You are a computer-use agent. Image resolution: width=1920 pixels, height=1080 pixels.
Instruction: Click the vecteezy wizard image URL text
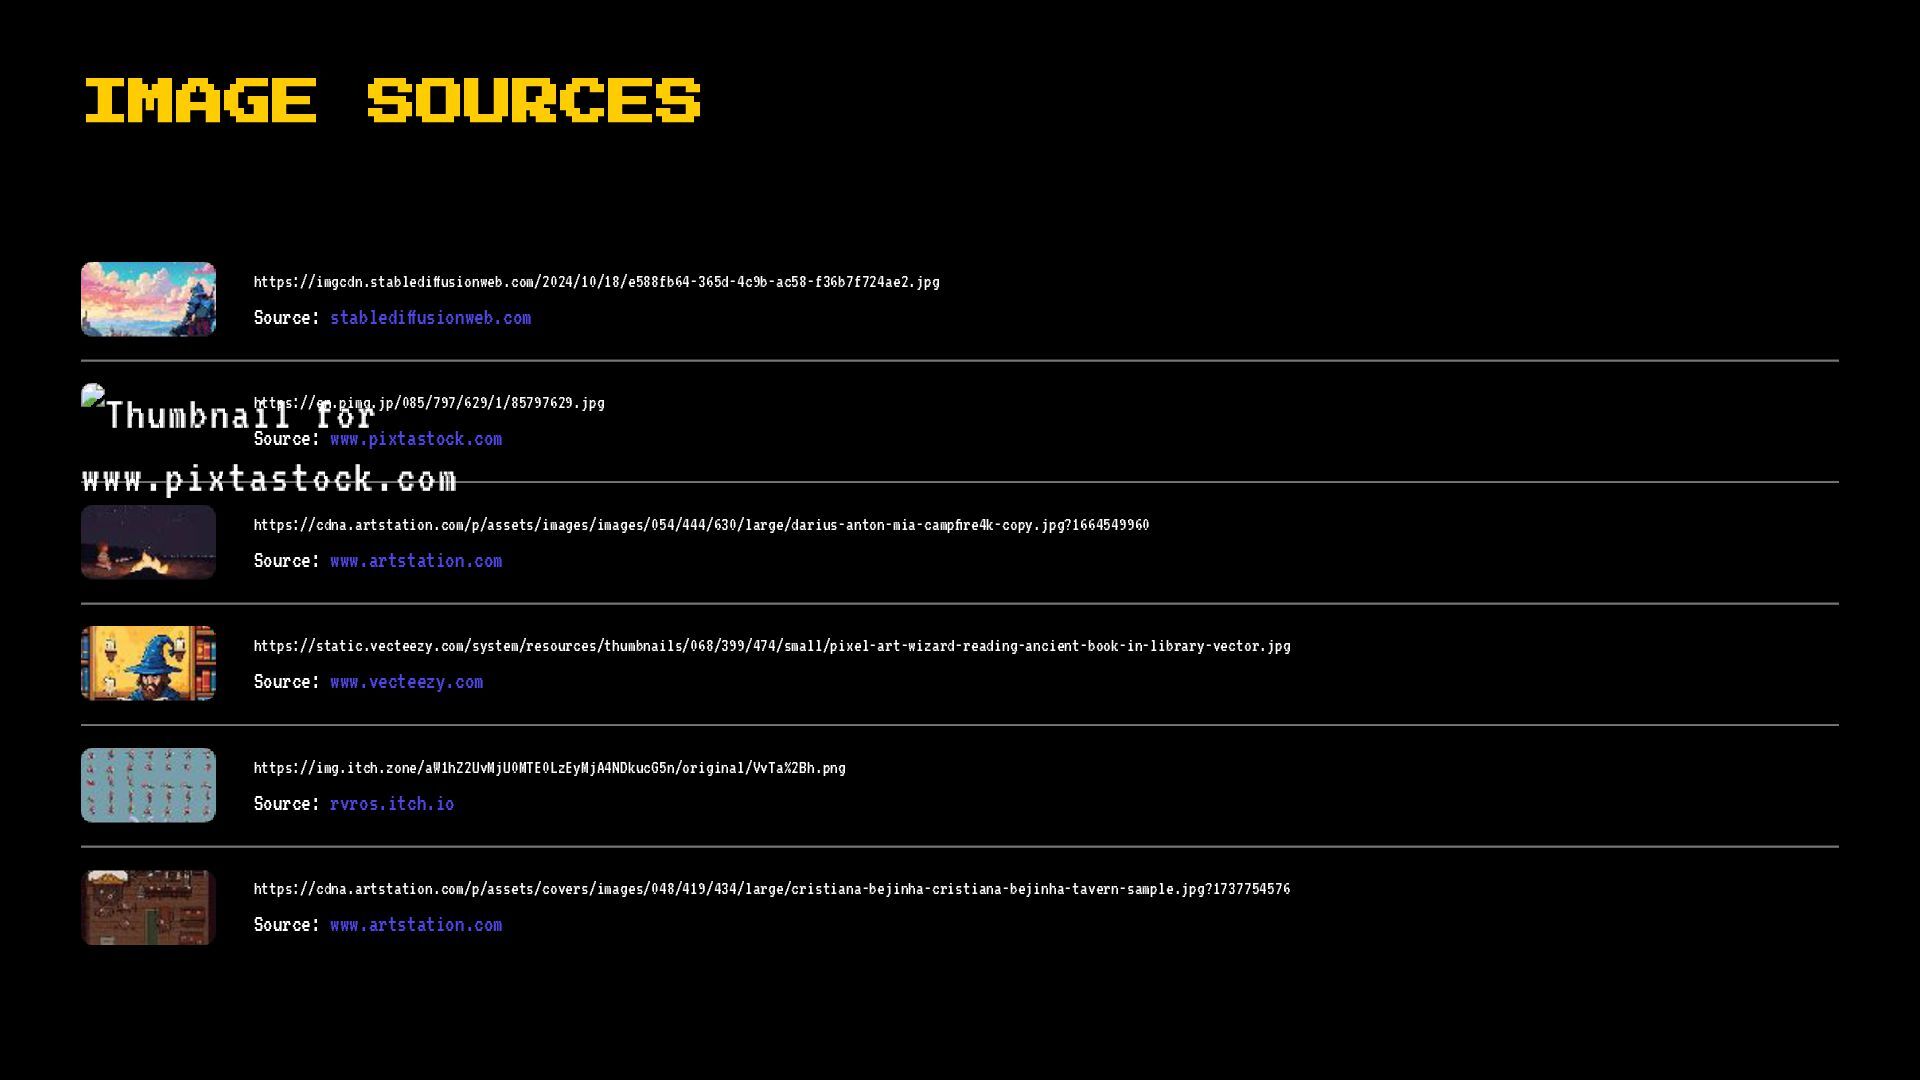click(771, 646)
